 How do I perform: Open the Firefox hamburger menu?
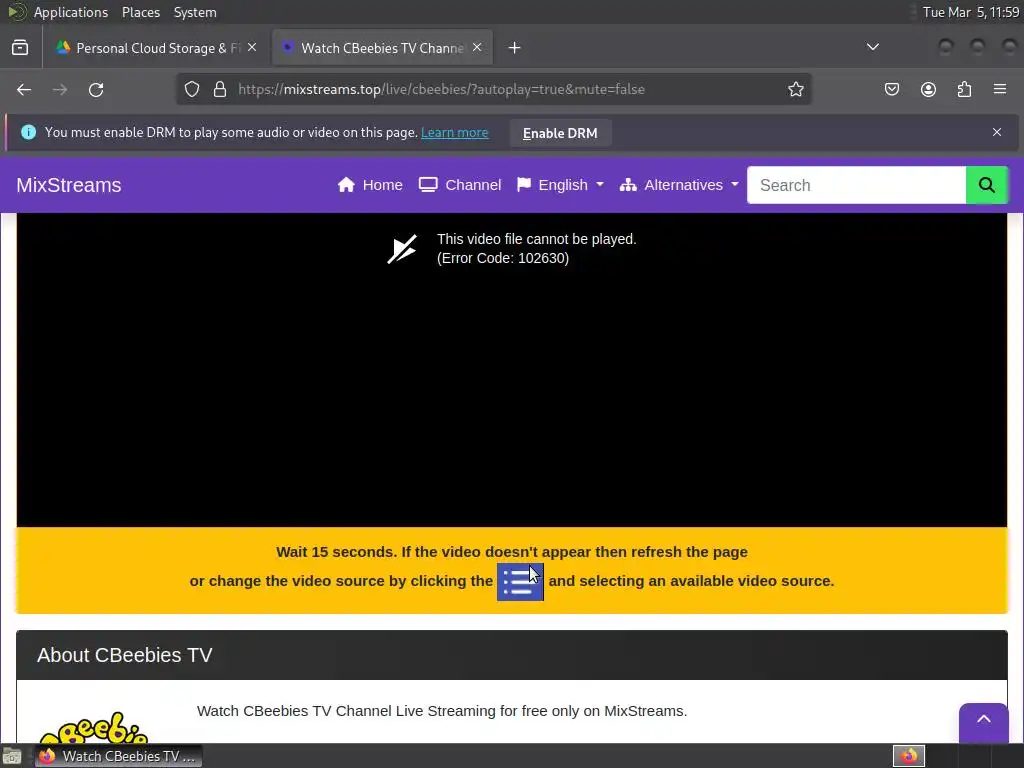1000,89
